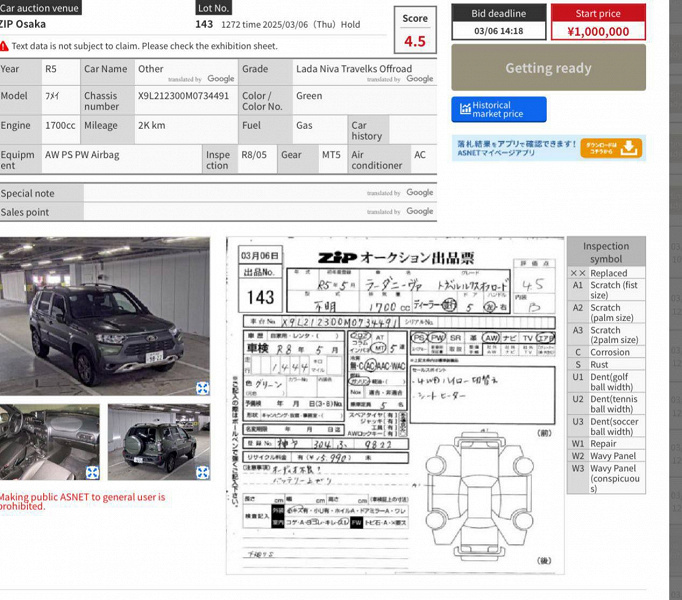Click chart icon on Historical market price
Image resolution: width=682 pixels, height=600 pixels.
(465, 108)
